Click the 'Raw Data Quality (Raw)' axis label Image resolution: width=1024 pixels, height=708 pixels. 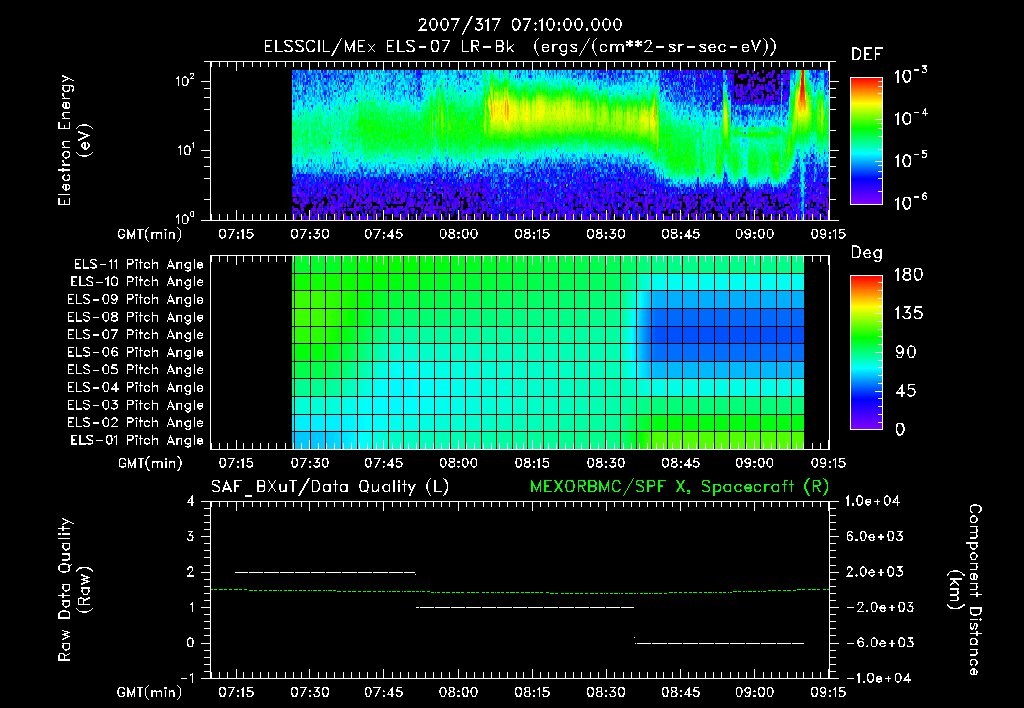pos(73,590)
